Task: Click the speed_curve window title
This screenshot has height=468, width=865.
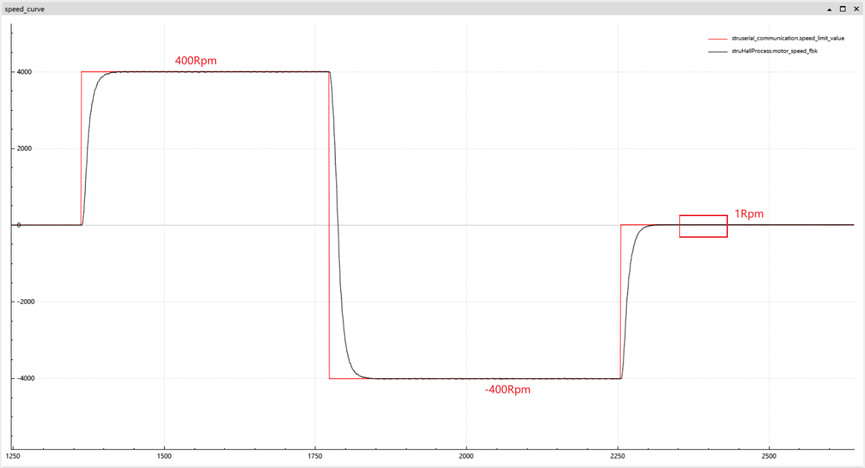Action: (25, 9)
